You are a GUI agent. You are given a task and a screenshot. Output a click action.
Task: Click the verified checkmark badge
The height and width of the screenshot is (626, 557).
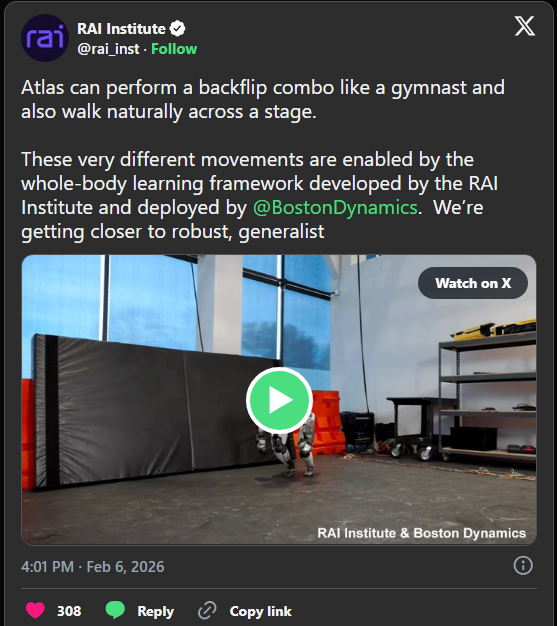pos(177,29)
